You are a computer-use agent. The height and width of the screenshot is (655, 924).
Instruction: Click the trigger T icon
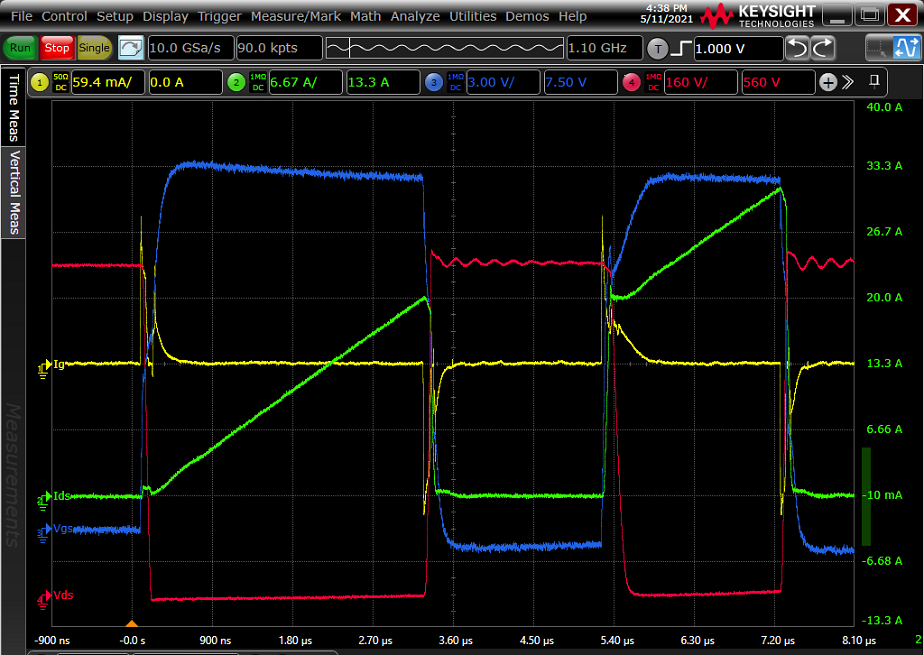657,48
